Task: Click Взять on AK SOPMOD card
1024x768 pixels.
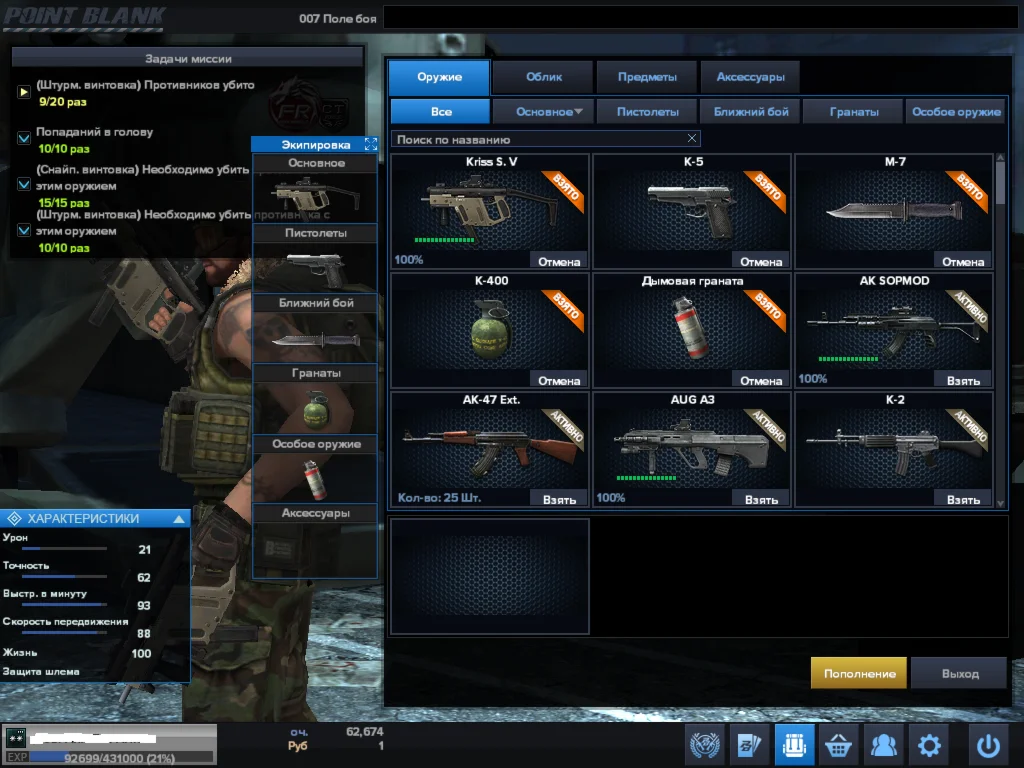Action: coord(962,380)
